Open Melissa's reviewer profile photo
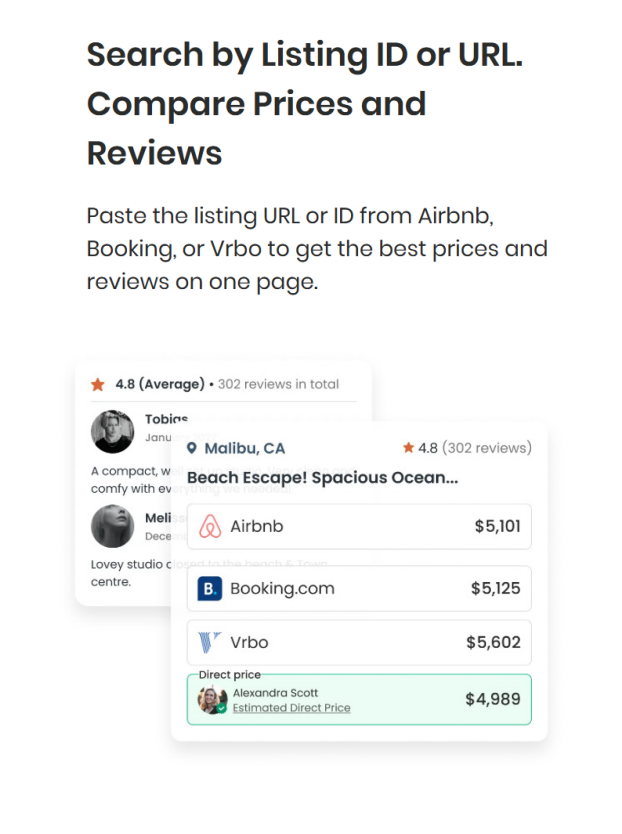 tap(112, 526)
